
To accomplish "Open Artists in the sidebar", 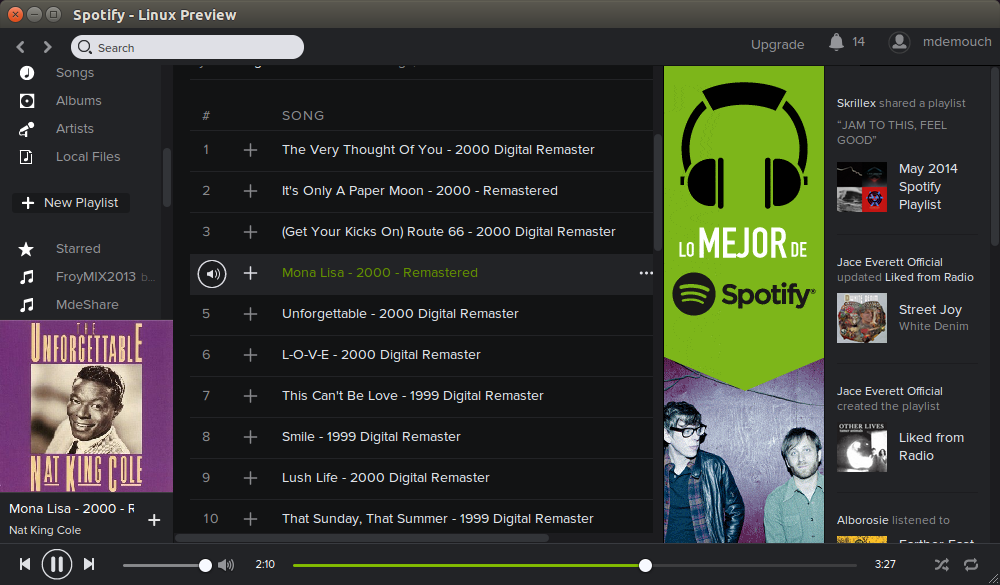I will (x=75, y=129).
